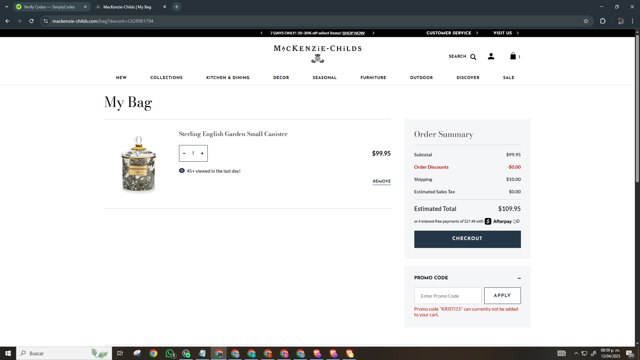Open the Discover menu
The image size is (640, 360).
click(x=468, y=78)
